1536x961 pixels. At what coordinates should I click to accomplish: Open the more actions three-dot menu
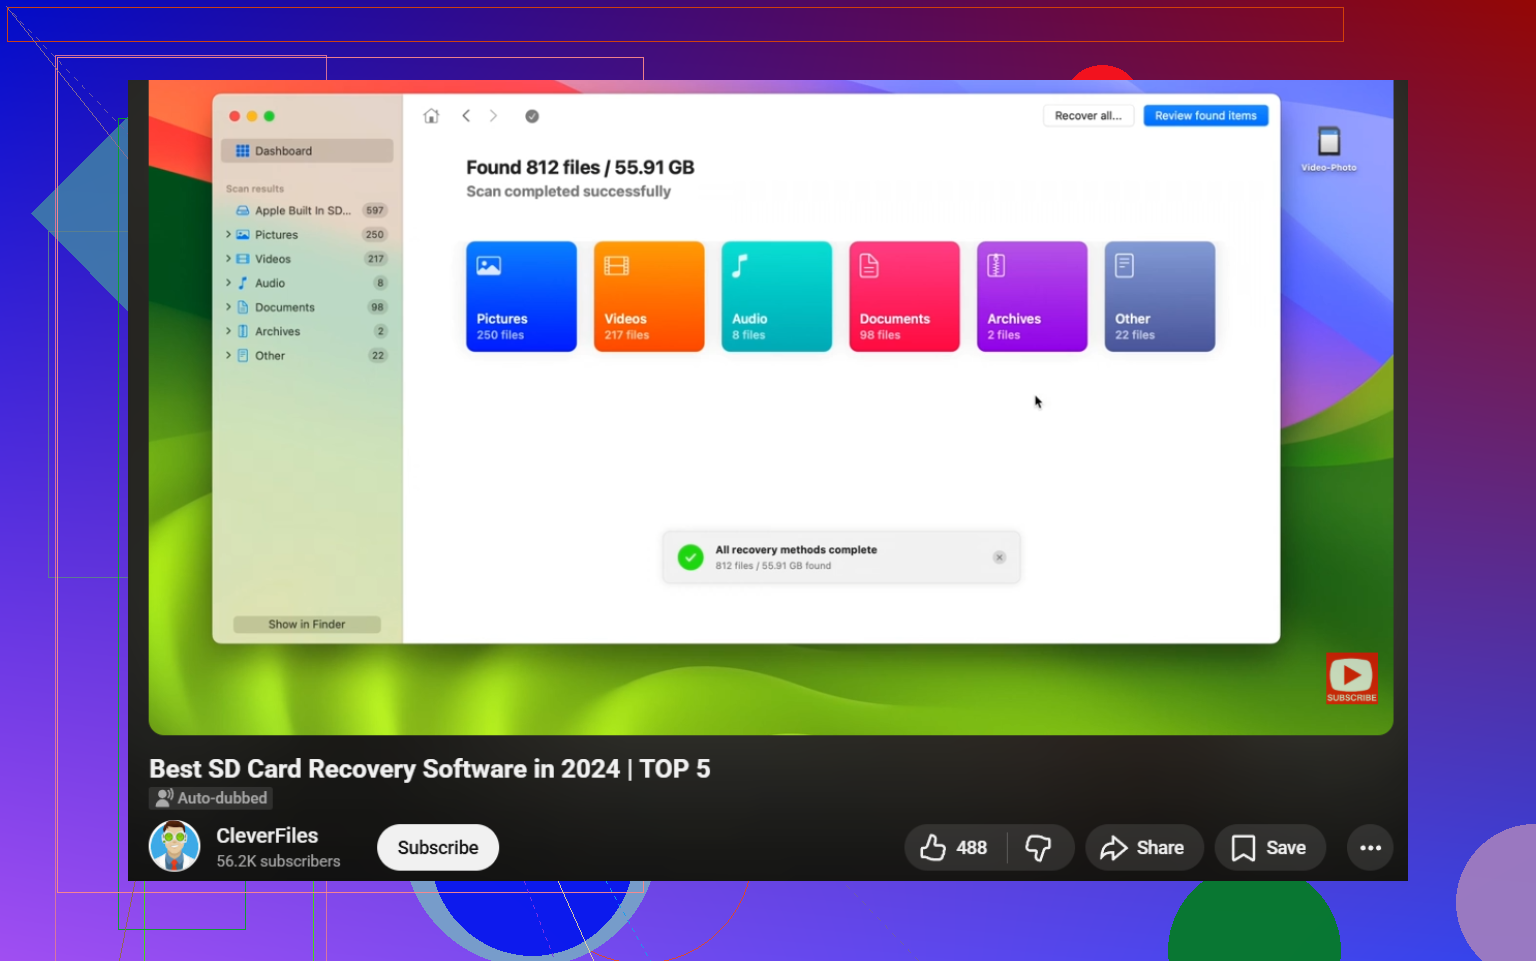pyautogui.click(x=1370, y=848)
